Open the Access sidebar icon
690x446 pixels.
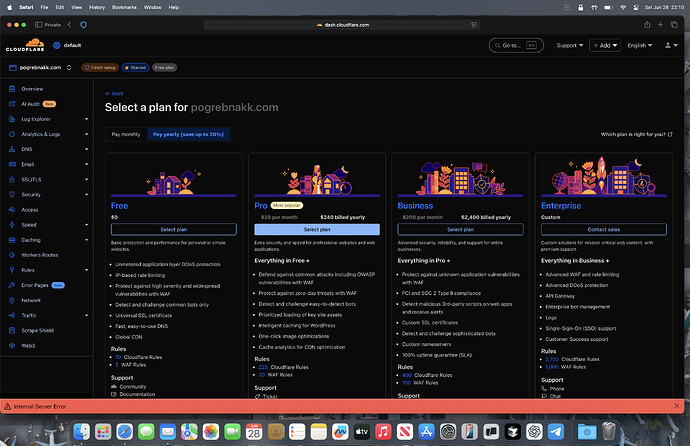(12, 210)
